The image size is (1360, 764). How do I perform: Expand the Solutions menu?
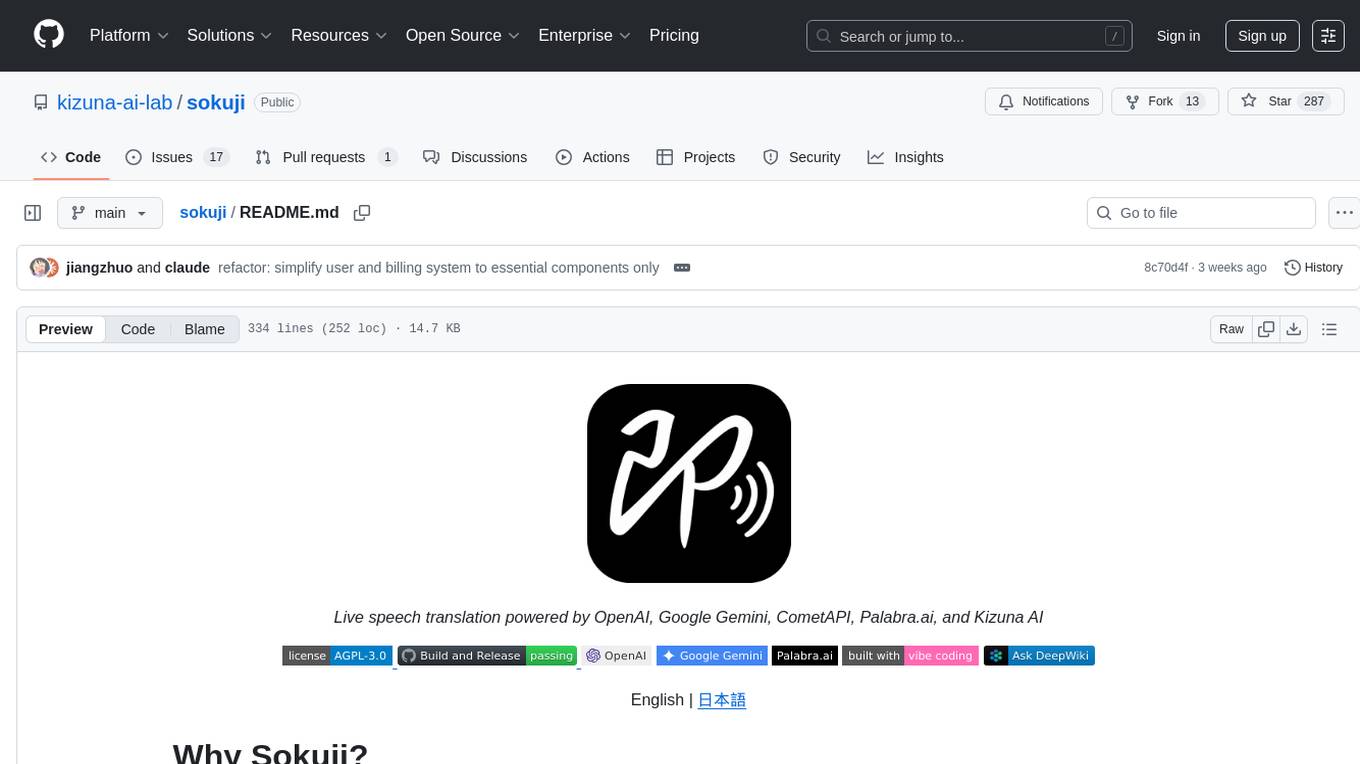pos(229,35)
